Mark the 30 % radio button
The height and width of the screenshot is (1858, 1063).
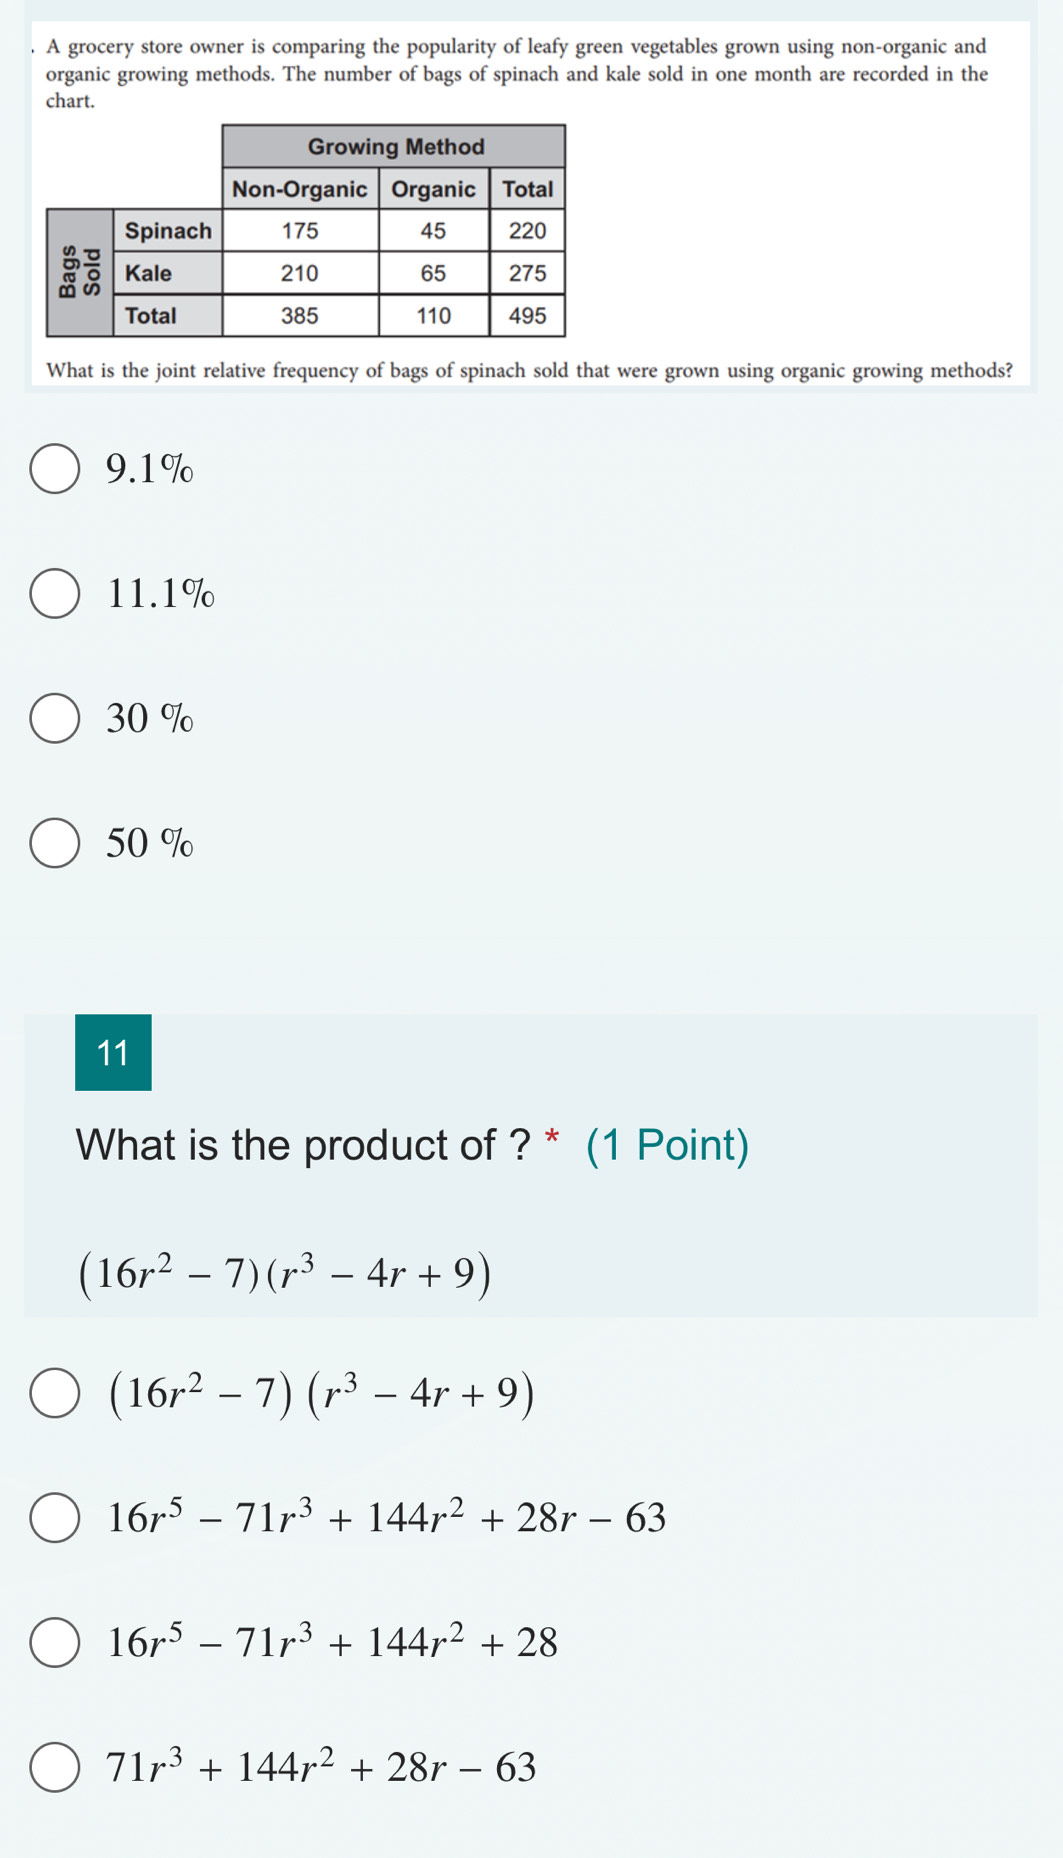54,718
